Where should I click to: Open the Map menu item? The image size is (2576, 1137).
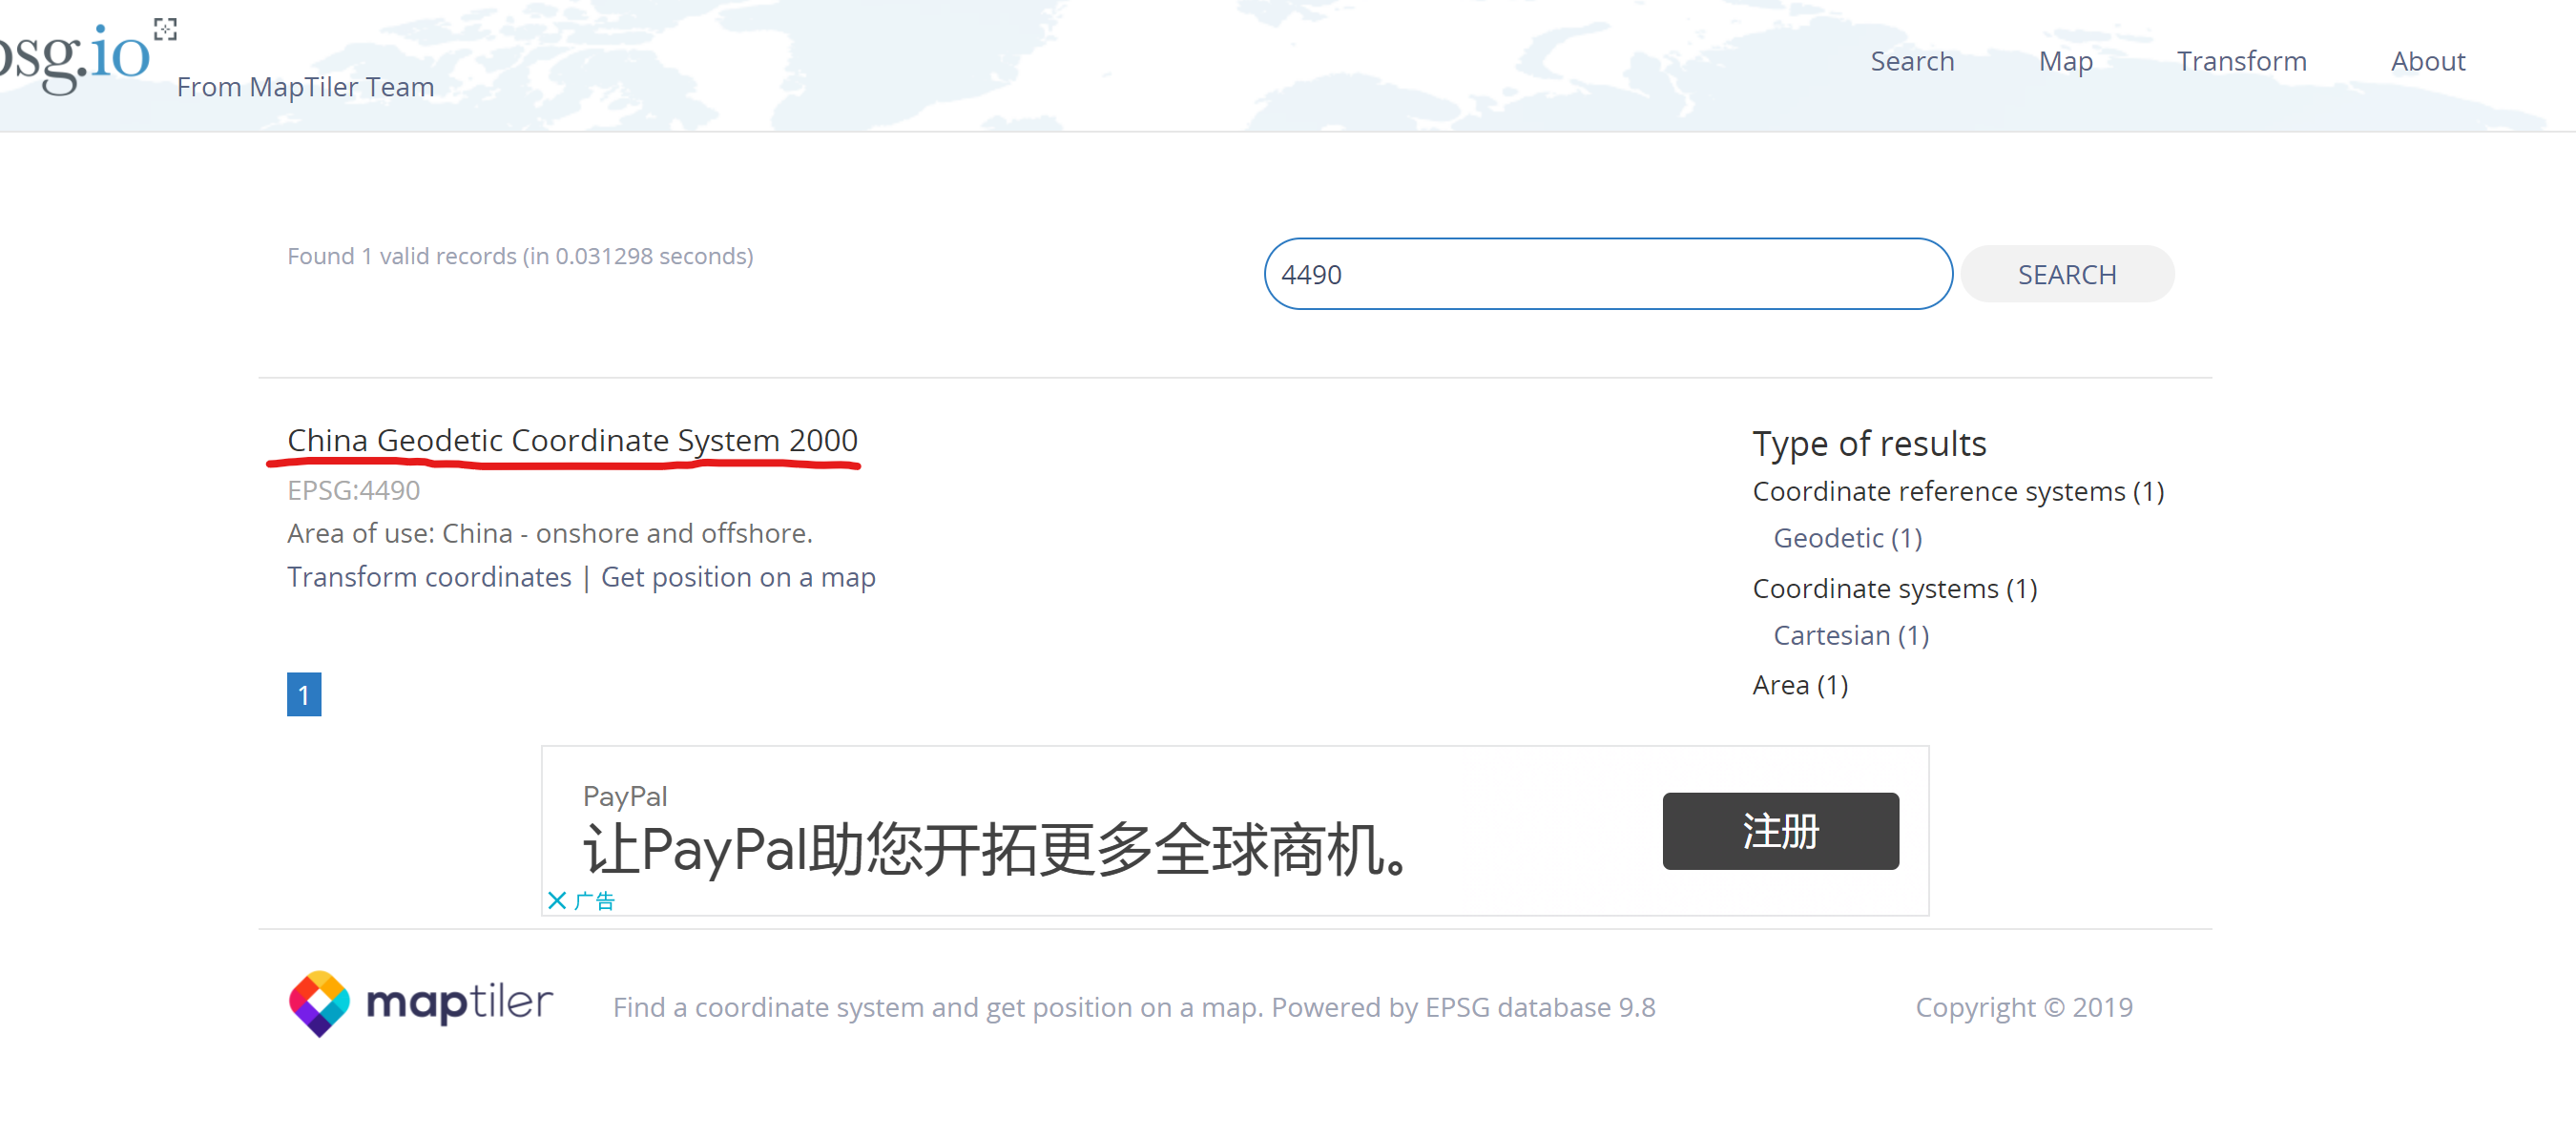(2065, 61)
